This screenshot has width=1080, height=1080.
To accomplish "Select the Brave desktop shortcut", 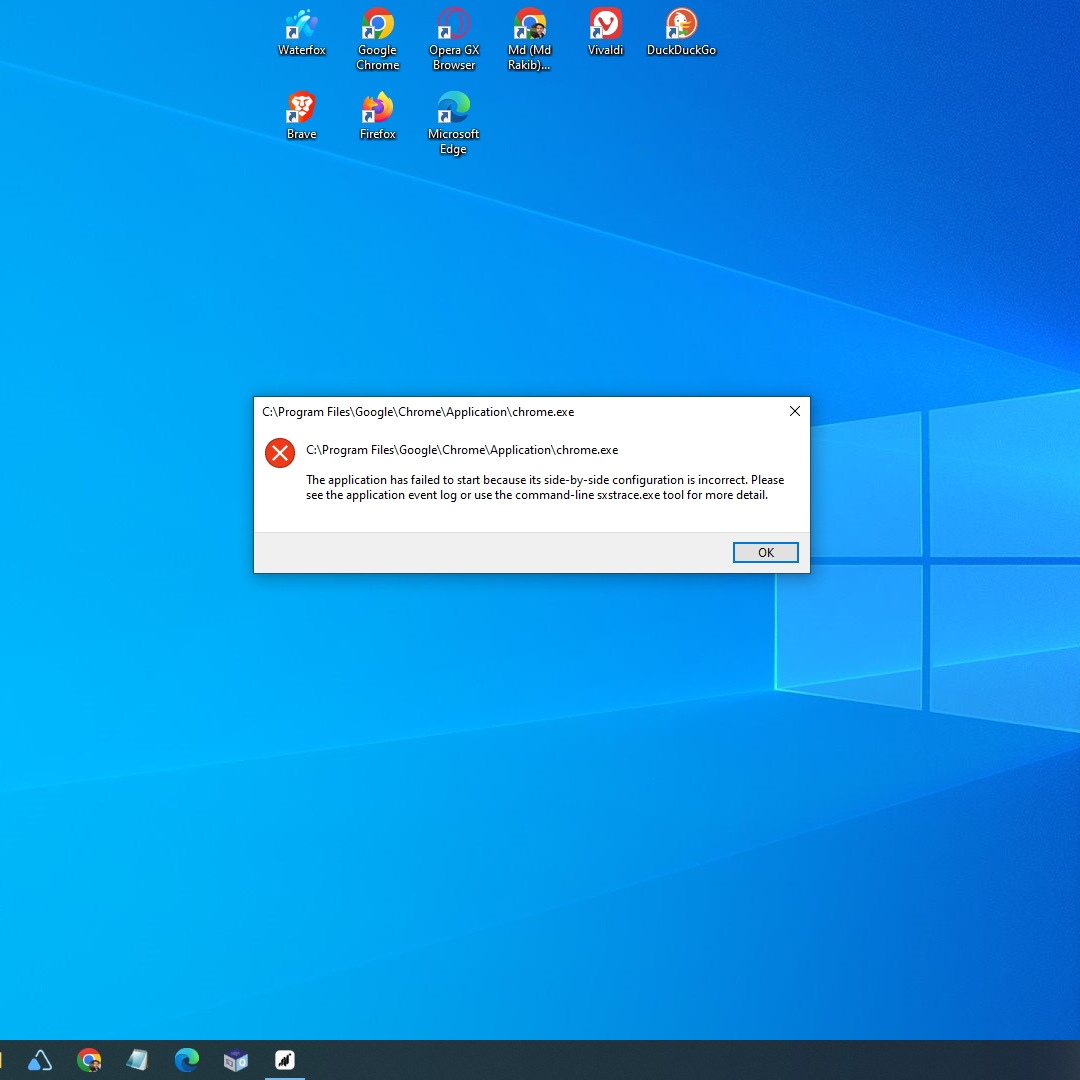I will coord(302,116).
